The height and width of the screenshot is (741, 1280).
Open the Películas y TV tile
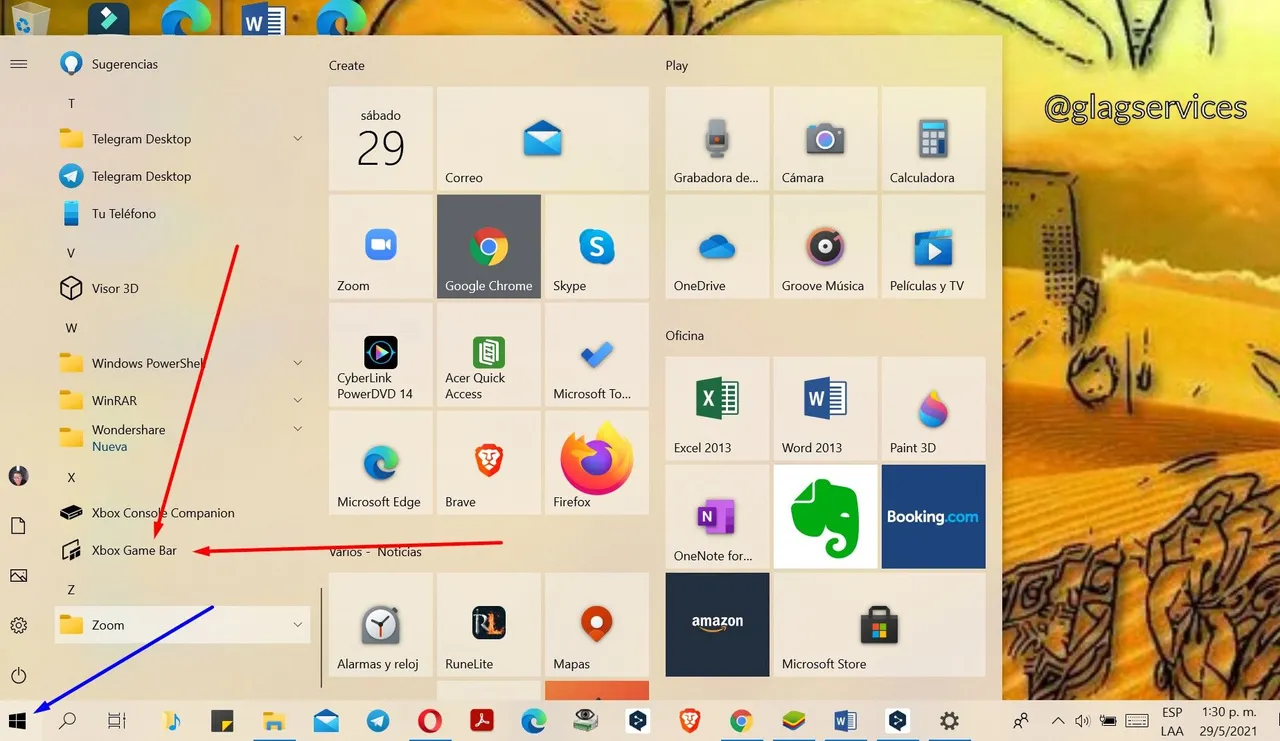pos(933,247)
